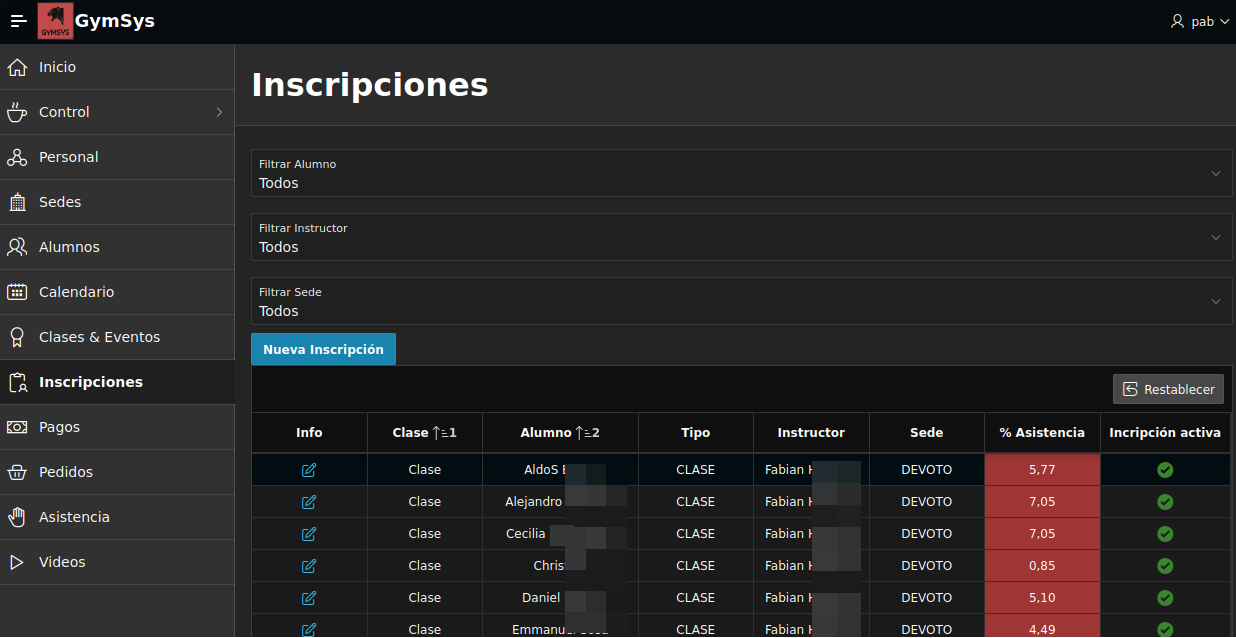1236x638 pixels.
Task: Select the Pagos payments icon
Action: coord(17,427)
